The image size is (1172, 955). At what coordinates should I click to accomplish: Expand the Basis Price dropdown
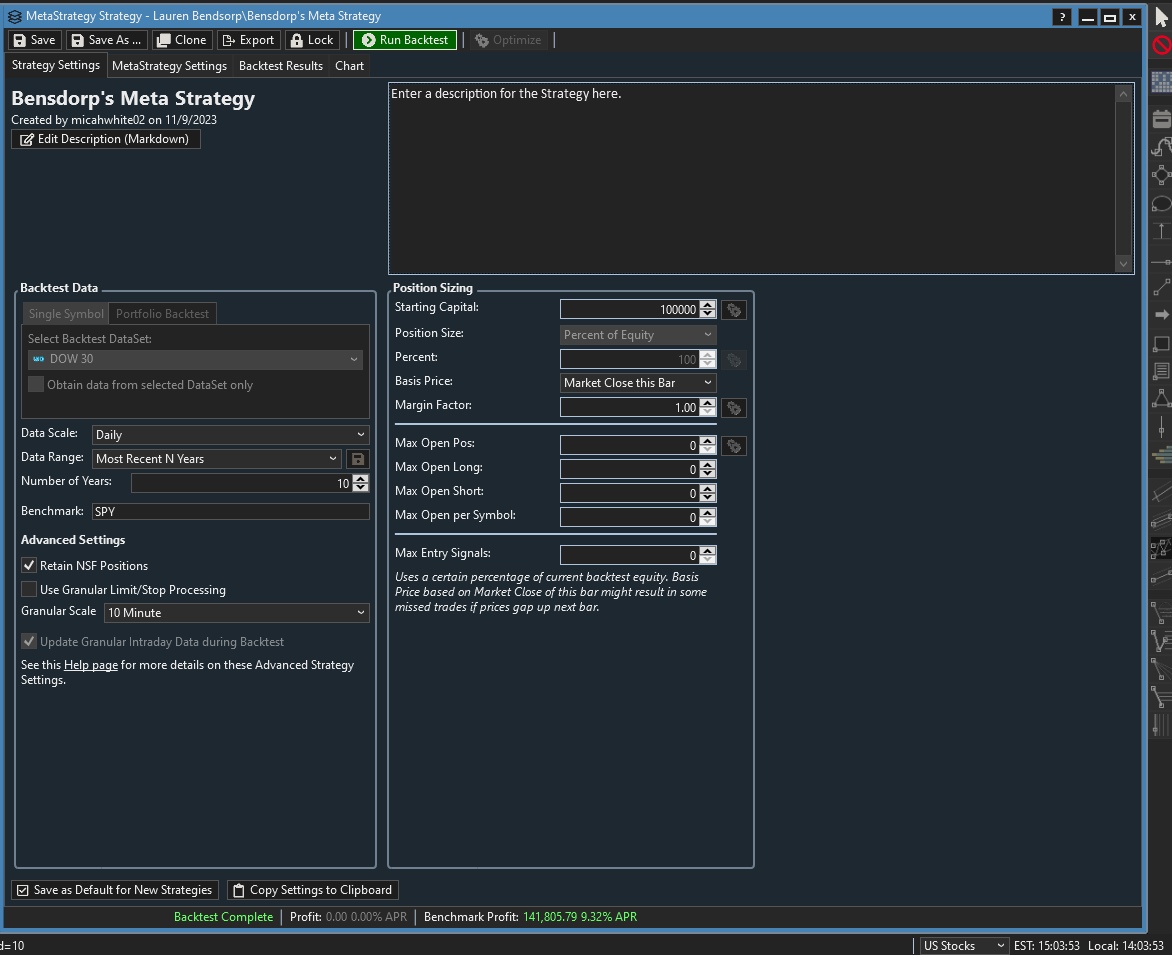(x=638, y=383)
